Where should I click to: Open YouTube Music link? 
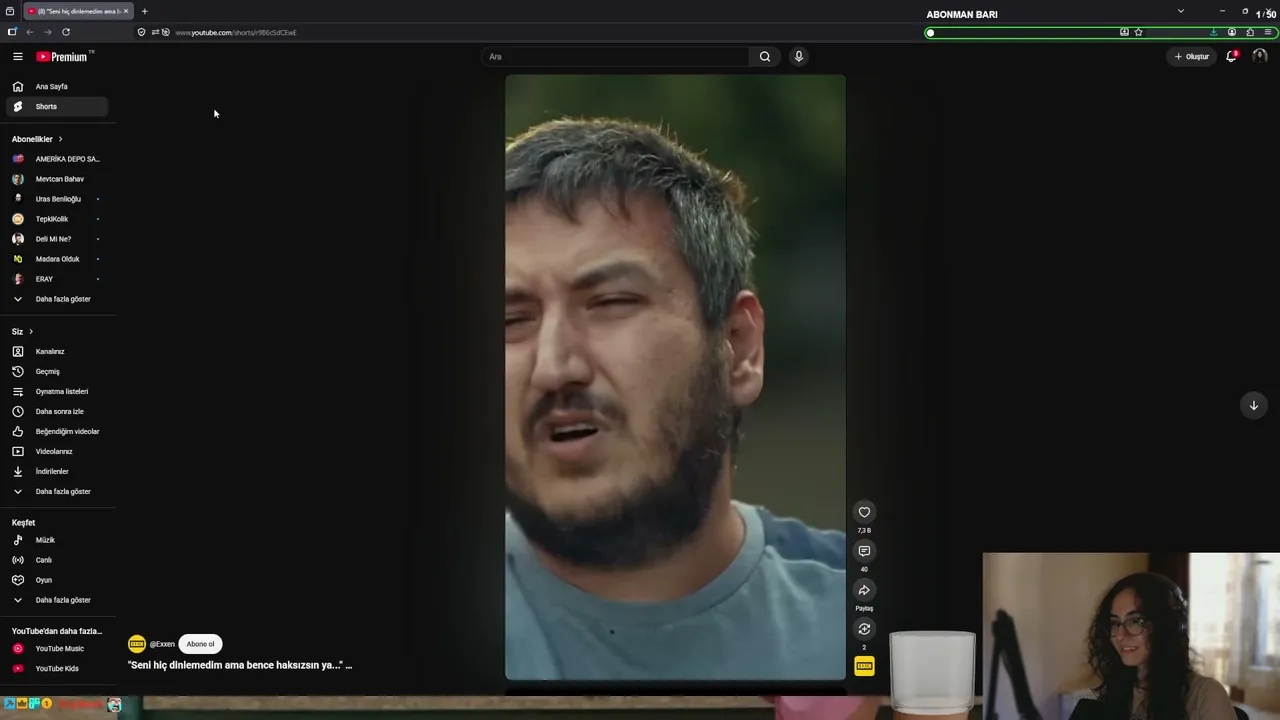click(56, 649)
